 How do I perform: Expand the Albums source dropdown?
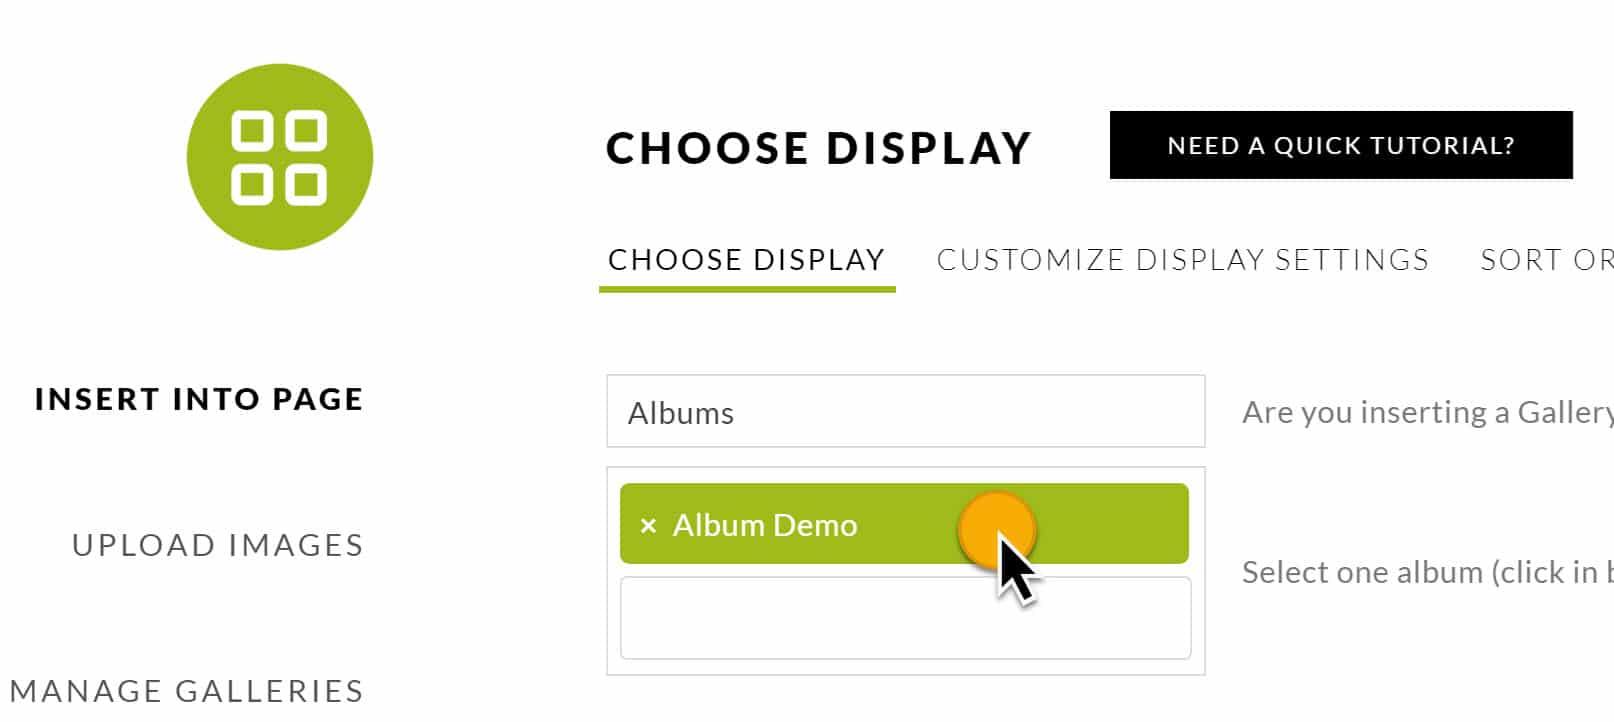[x=906, y=411]
